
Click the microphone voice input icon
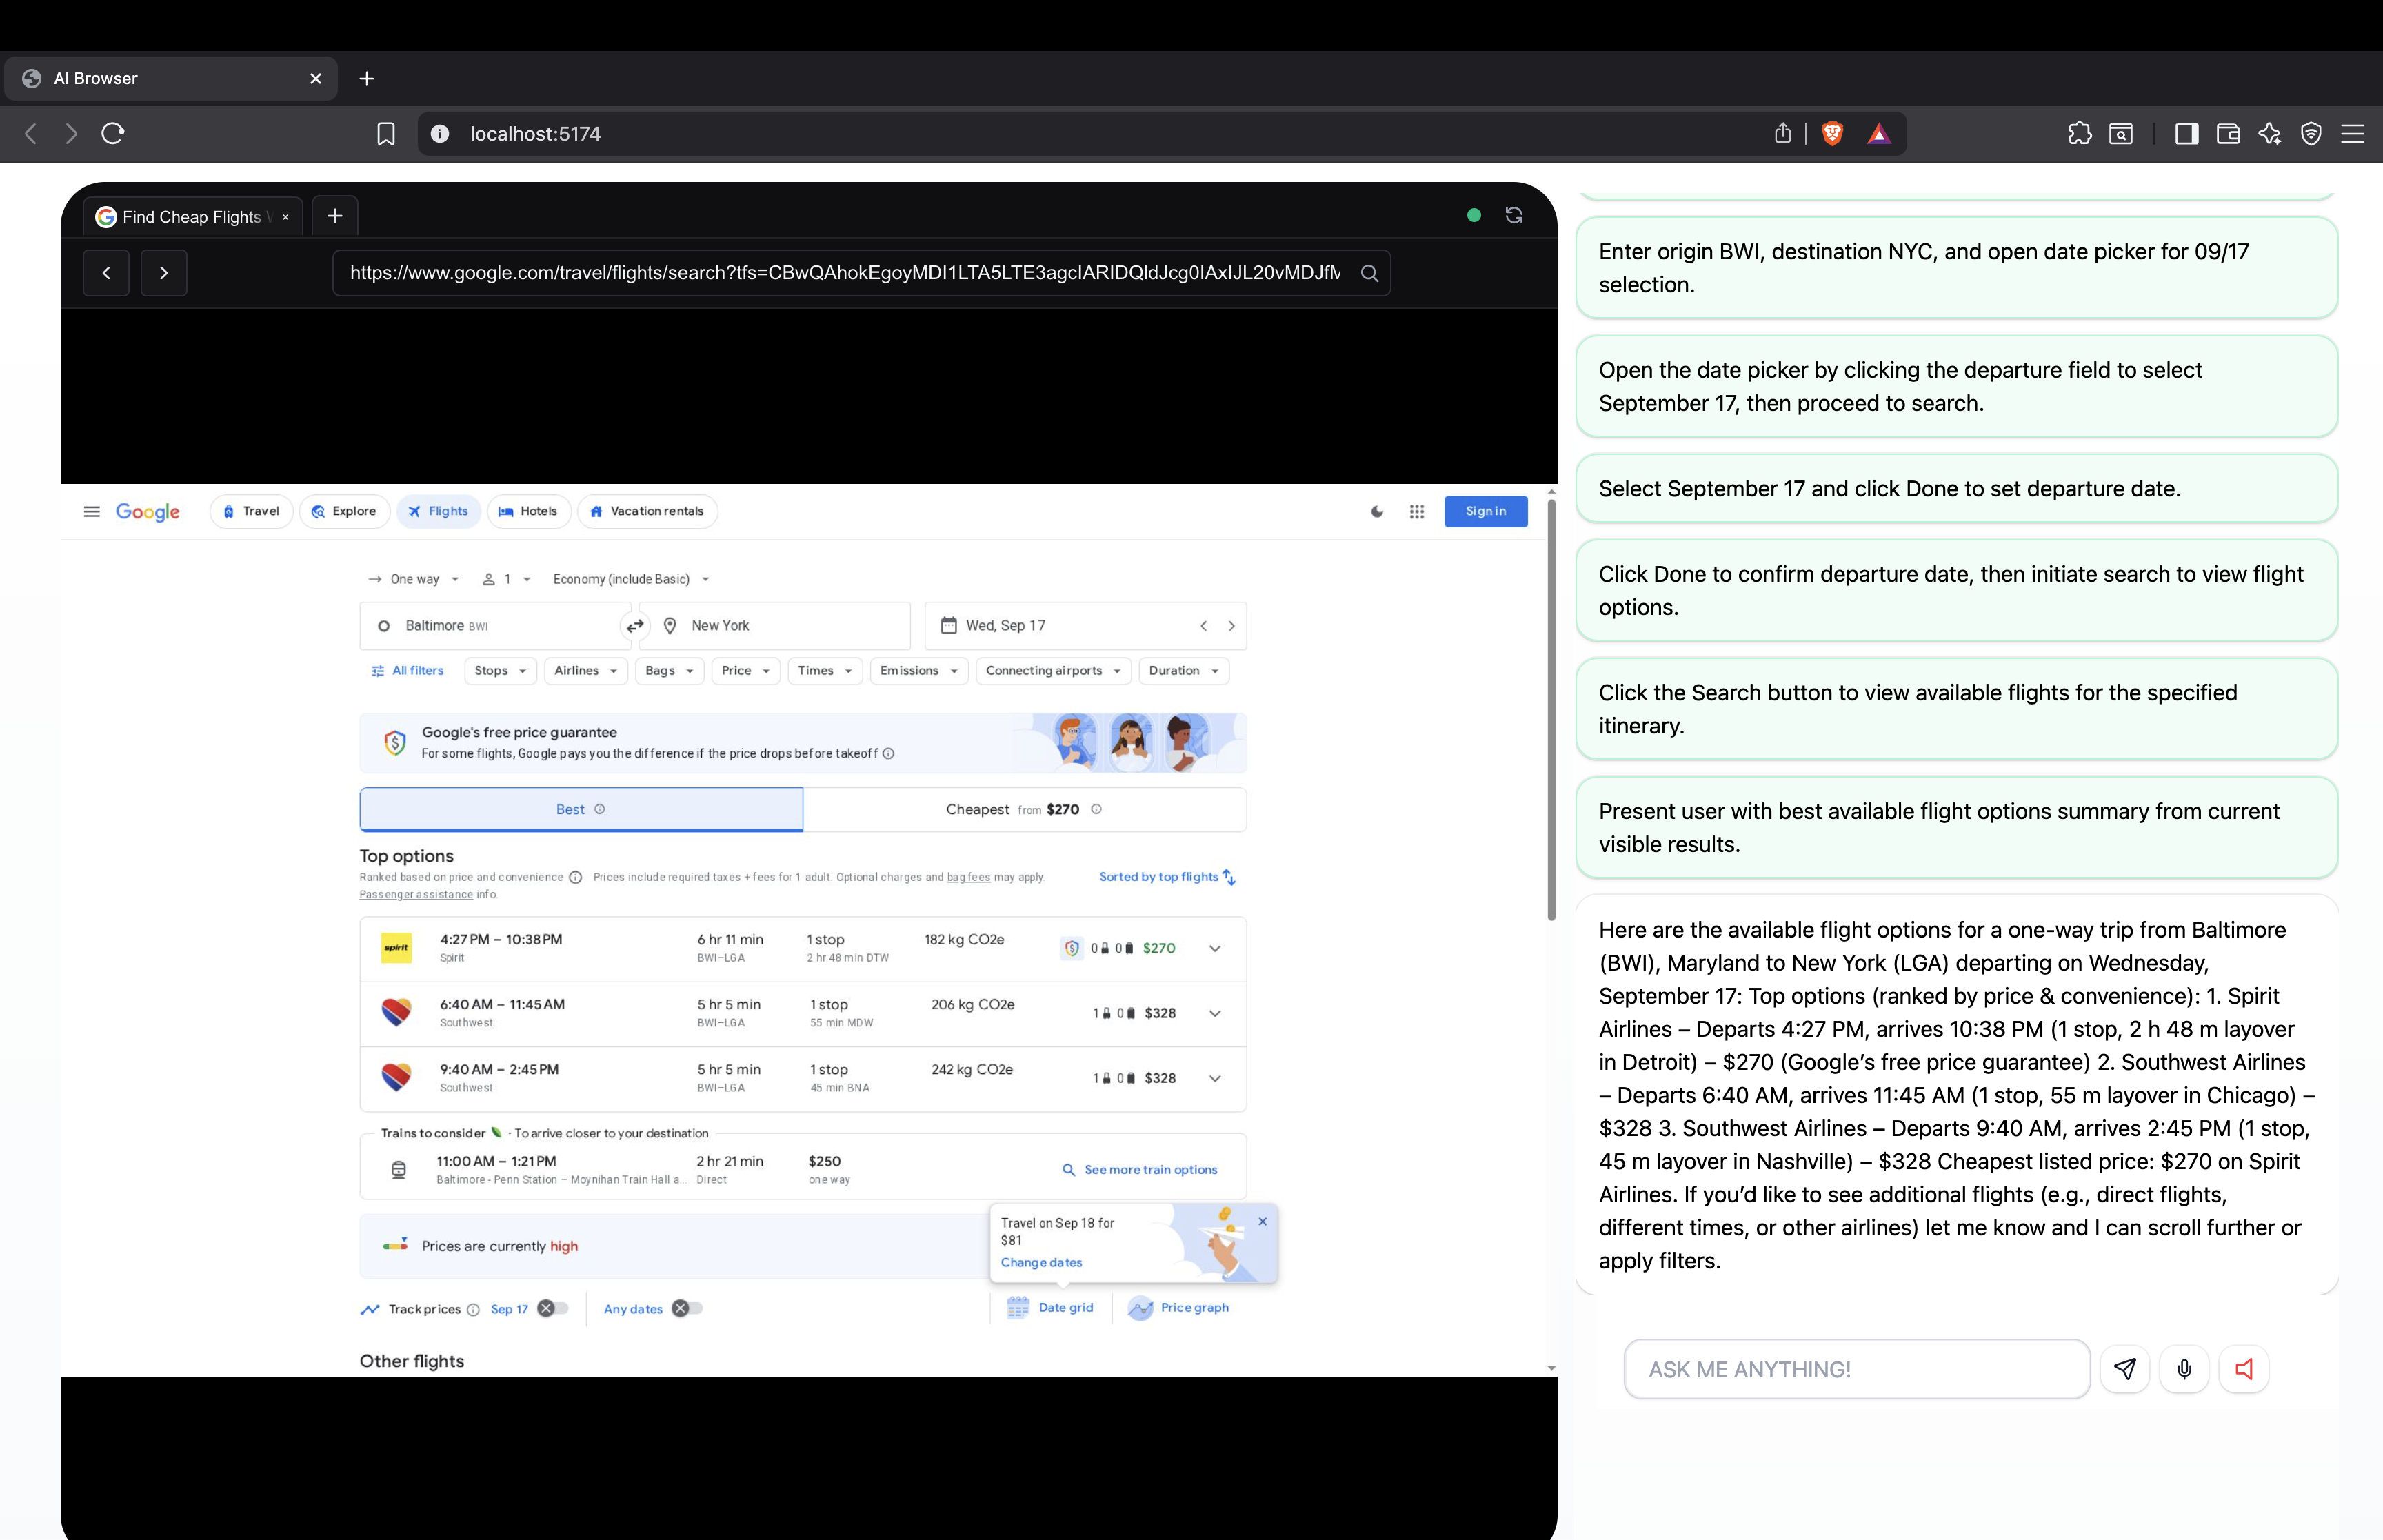point(2184,1369)
